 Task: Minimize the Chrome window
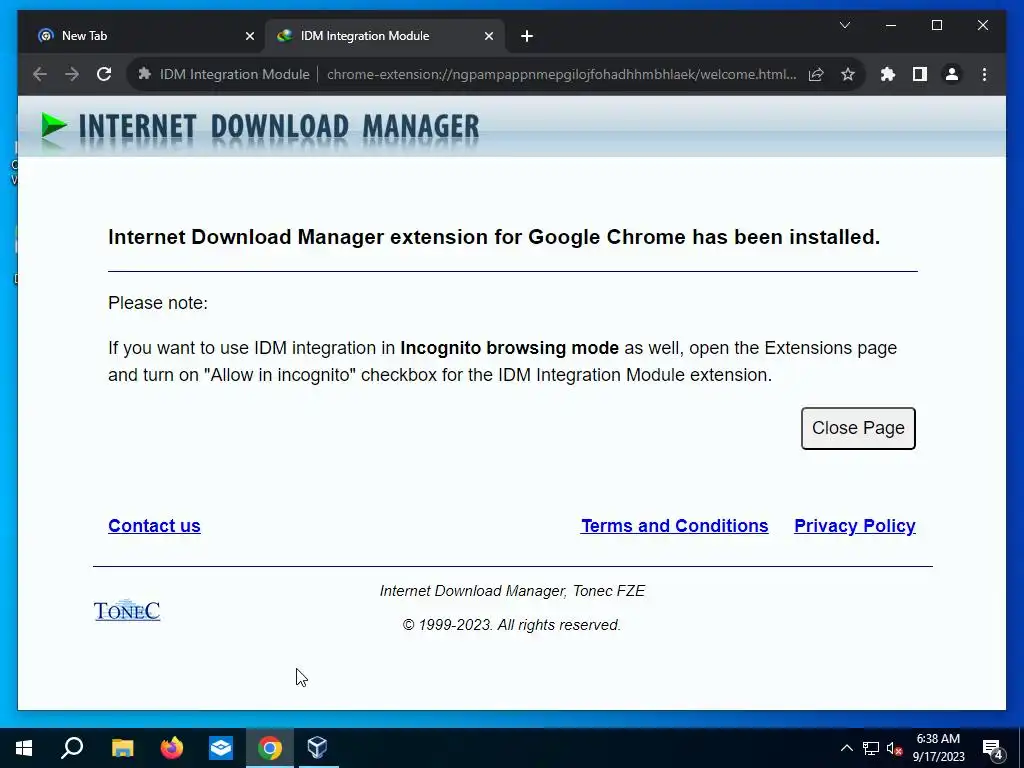[x=891, y=25]
